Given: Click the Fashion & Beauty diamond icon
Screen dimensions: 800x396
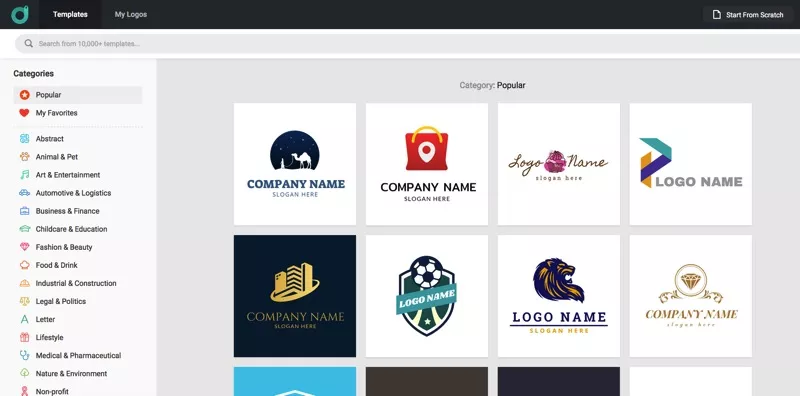Looking at the screenshot, I should [24, 247].
